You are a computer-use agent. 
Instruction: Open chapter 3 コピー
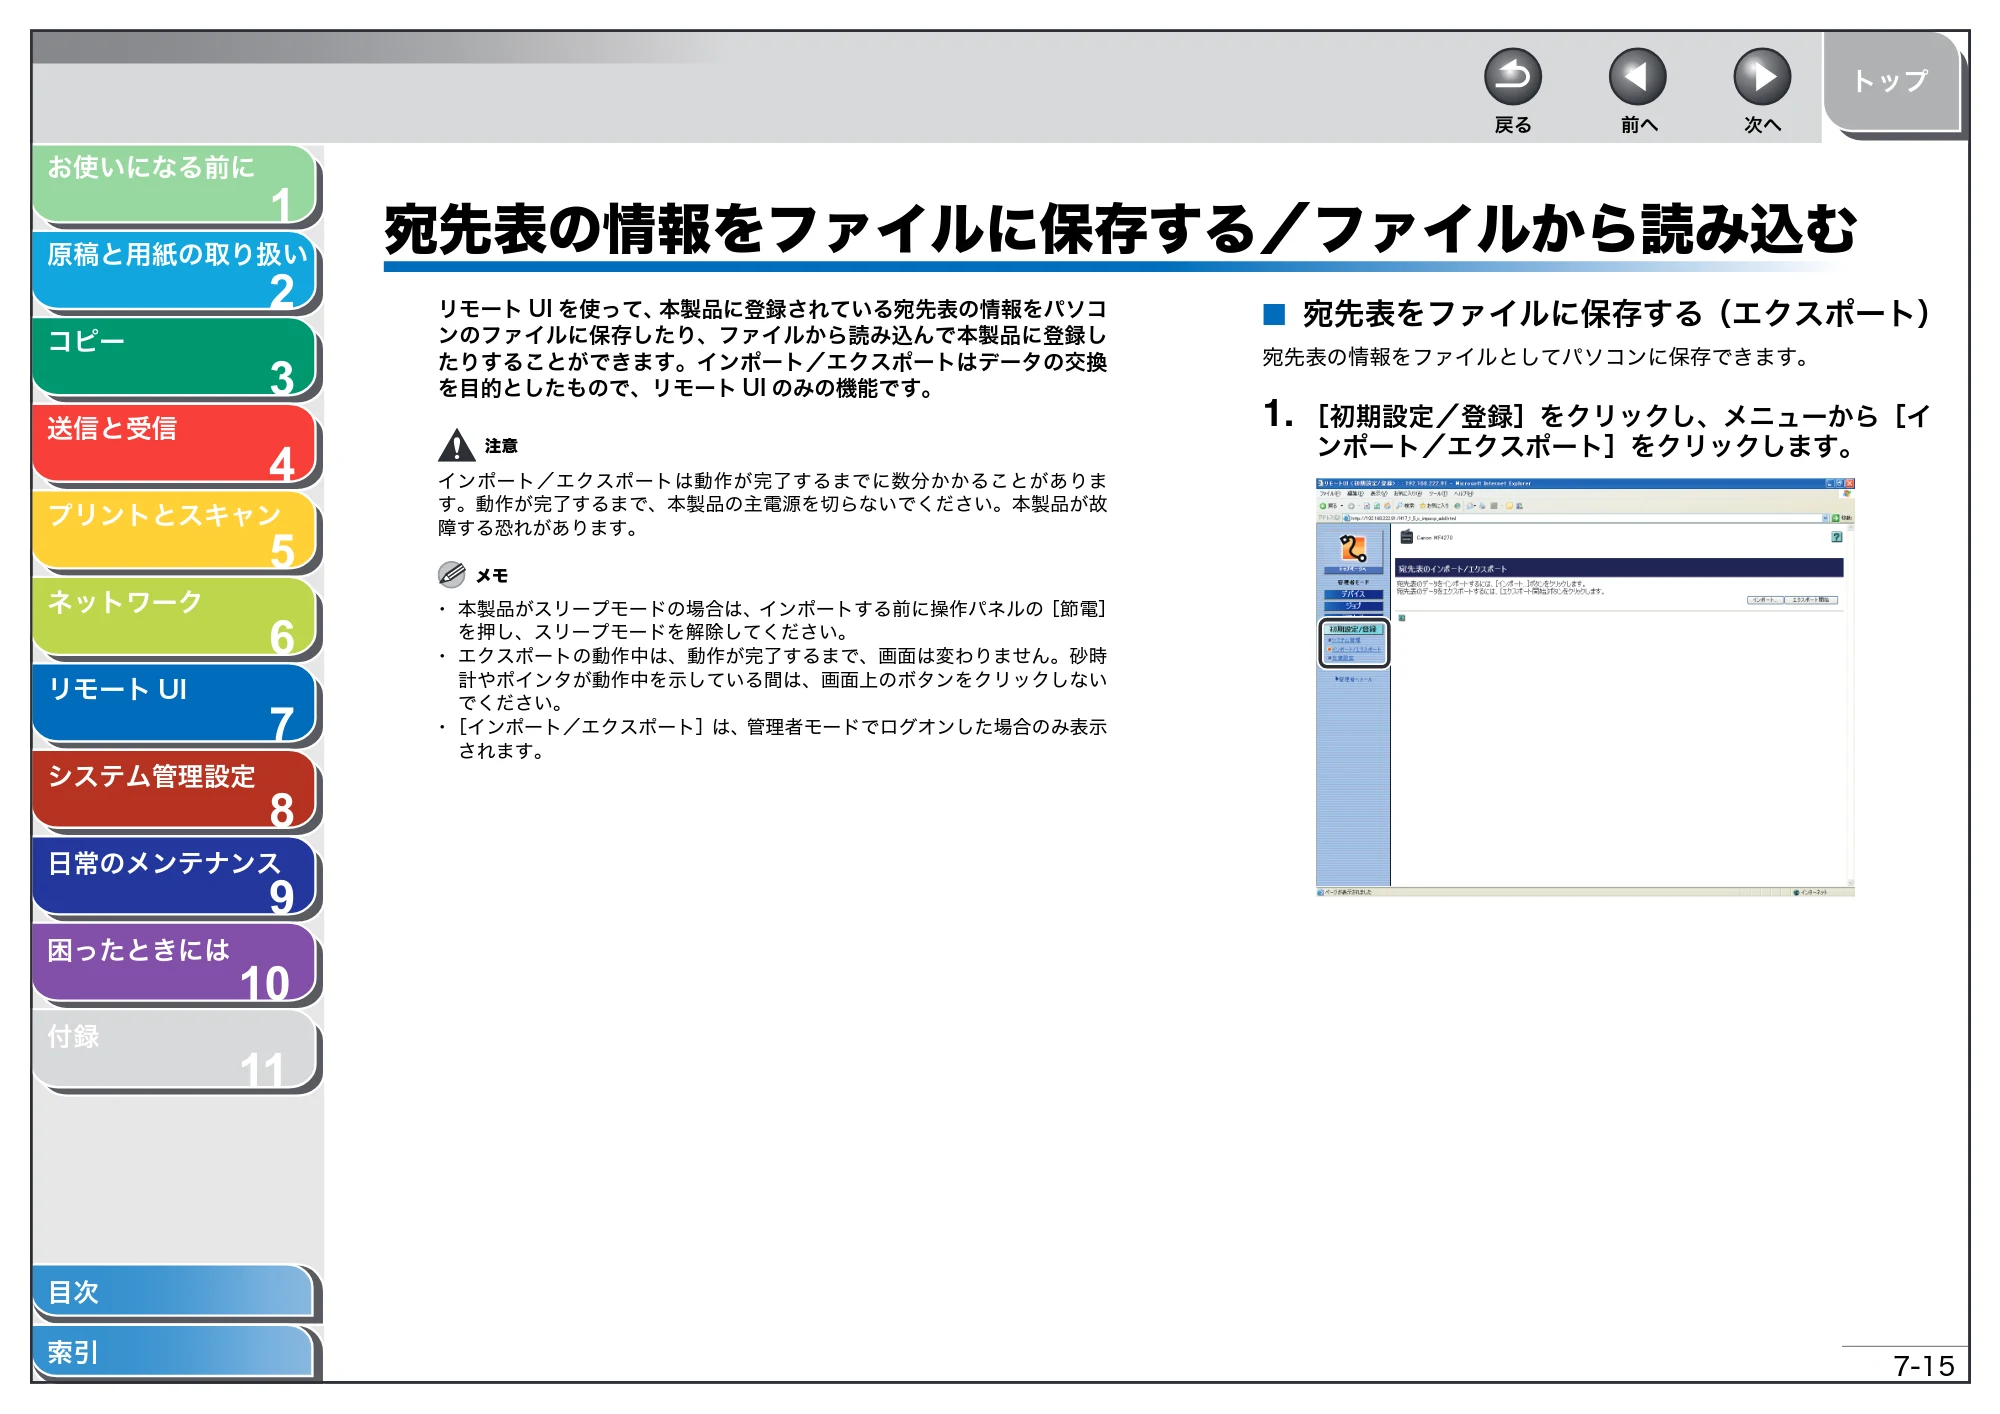pyautogui.click(x=175, y=358)
